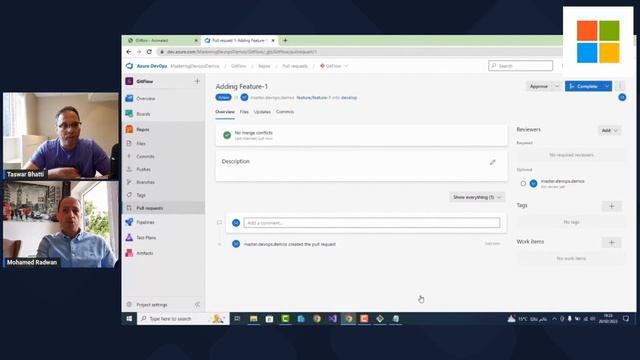Click the browser Back arrow
The height and width of the screenshot is (360, 640).
click(129, 52)
